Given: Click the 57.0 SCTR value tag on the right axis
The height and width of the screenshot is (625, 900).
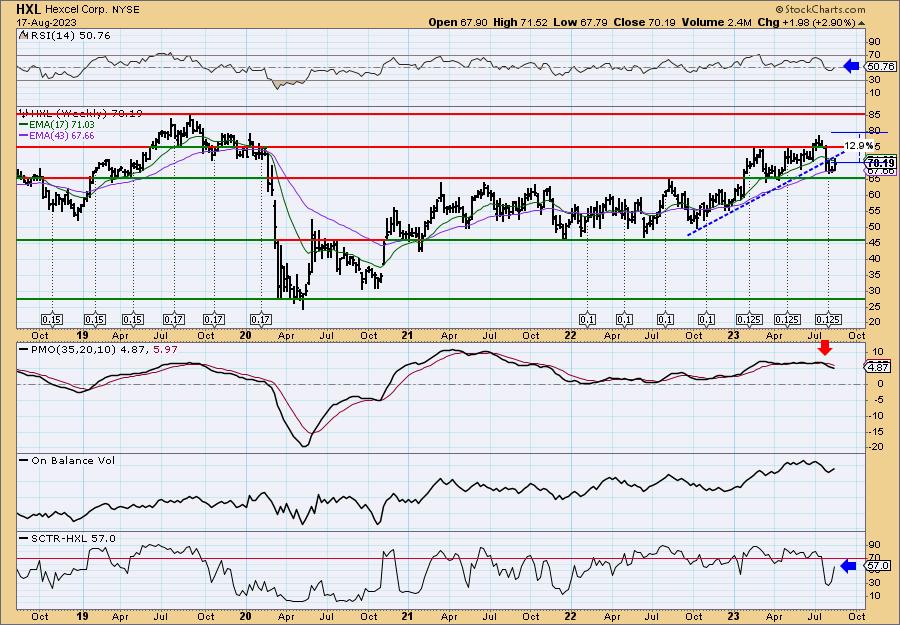Looking at the screenshot, I should pos(879,566).
